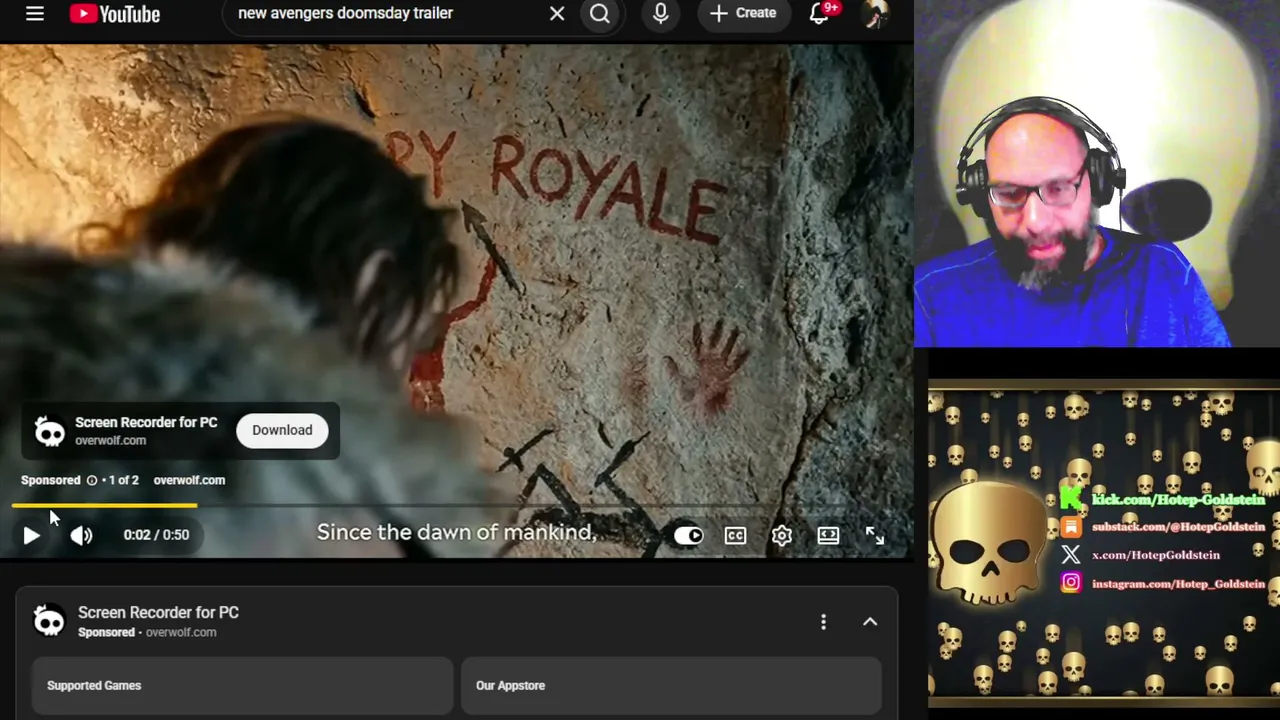Click the X logo icon in overlay
The height and width of the screenshot is (720, 1280).
point(1071,554)
